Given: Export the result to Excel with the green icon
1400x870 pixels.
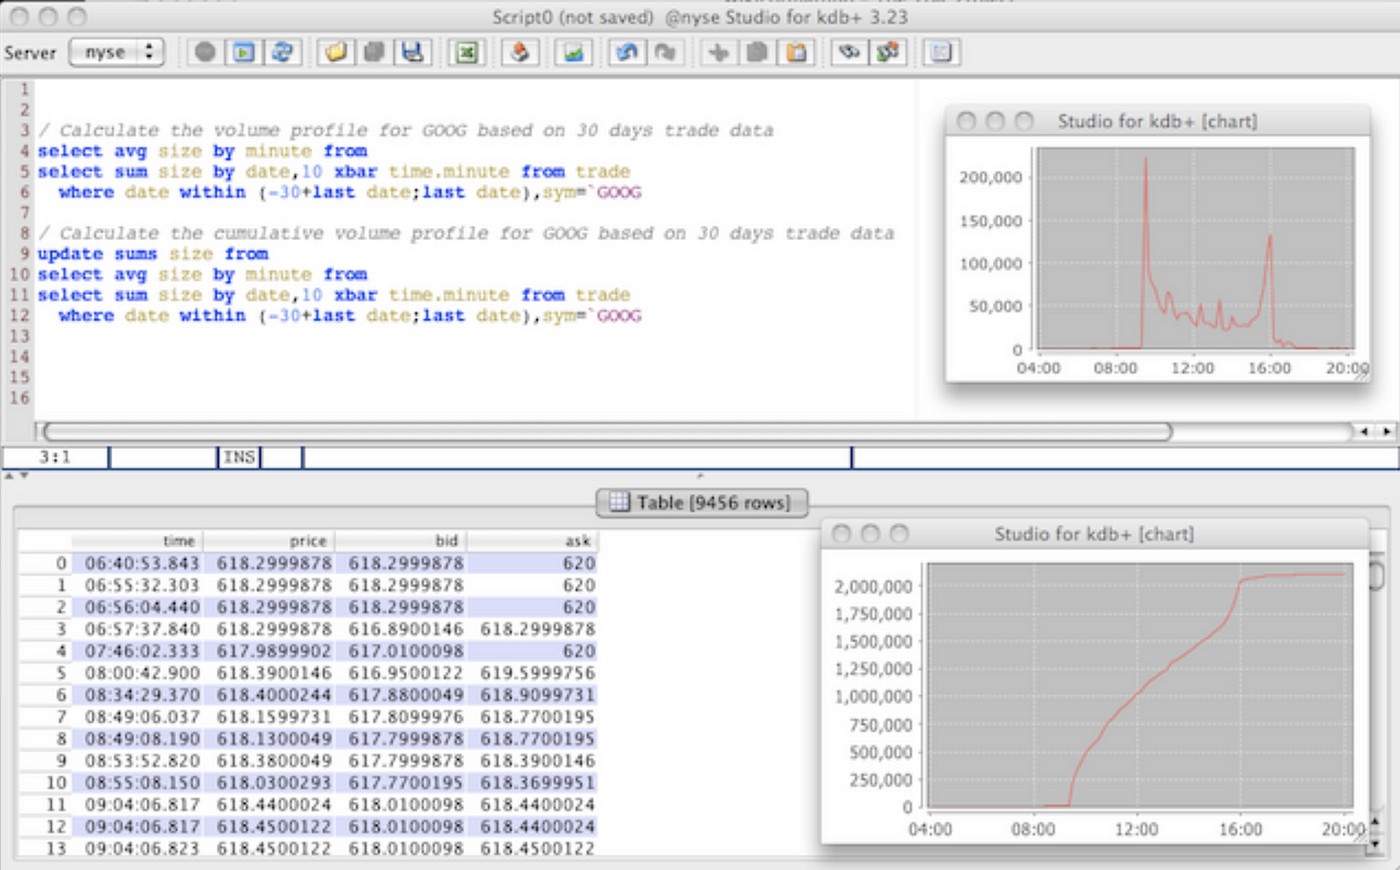Looking at the screenshot, I should coord(466,52).
